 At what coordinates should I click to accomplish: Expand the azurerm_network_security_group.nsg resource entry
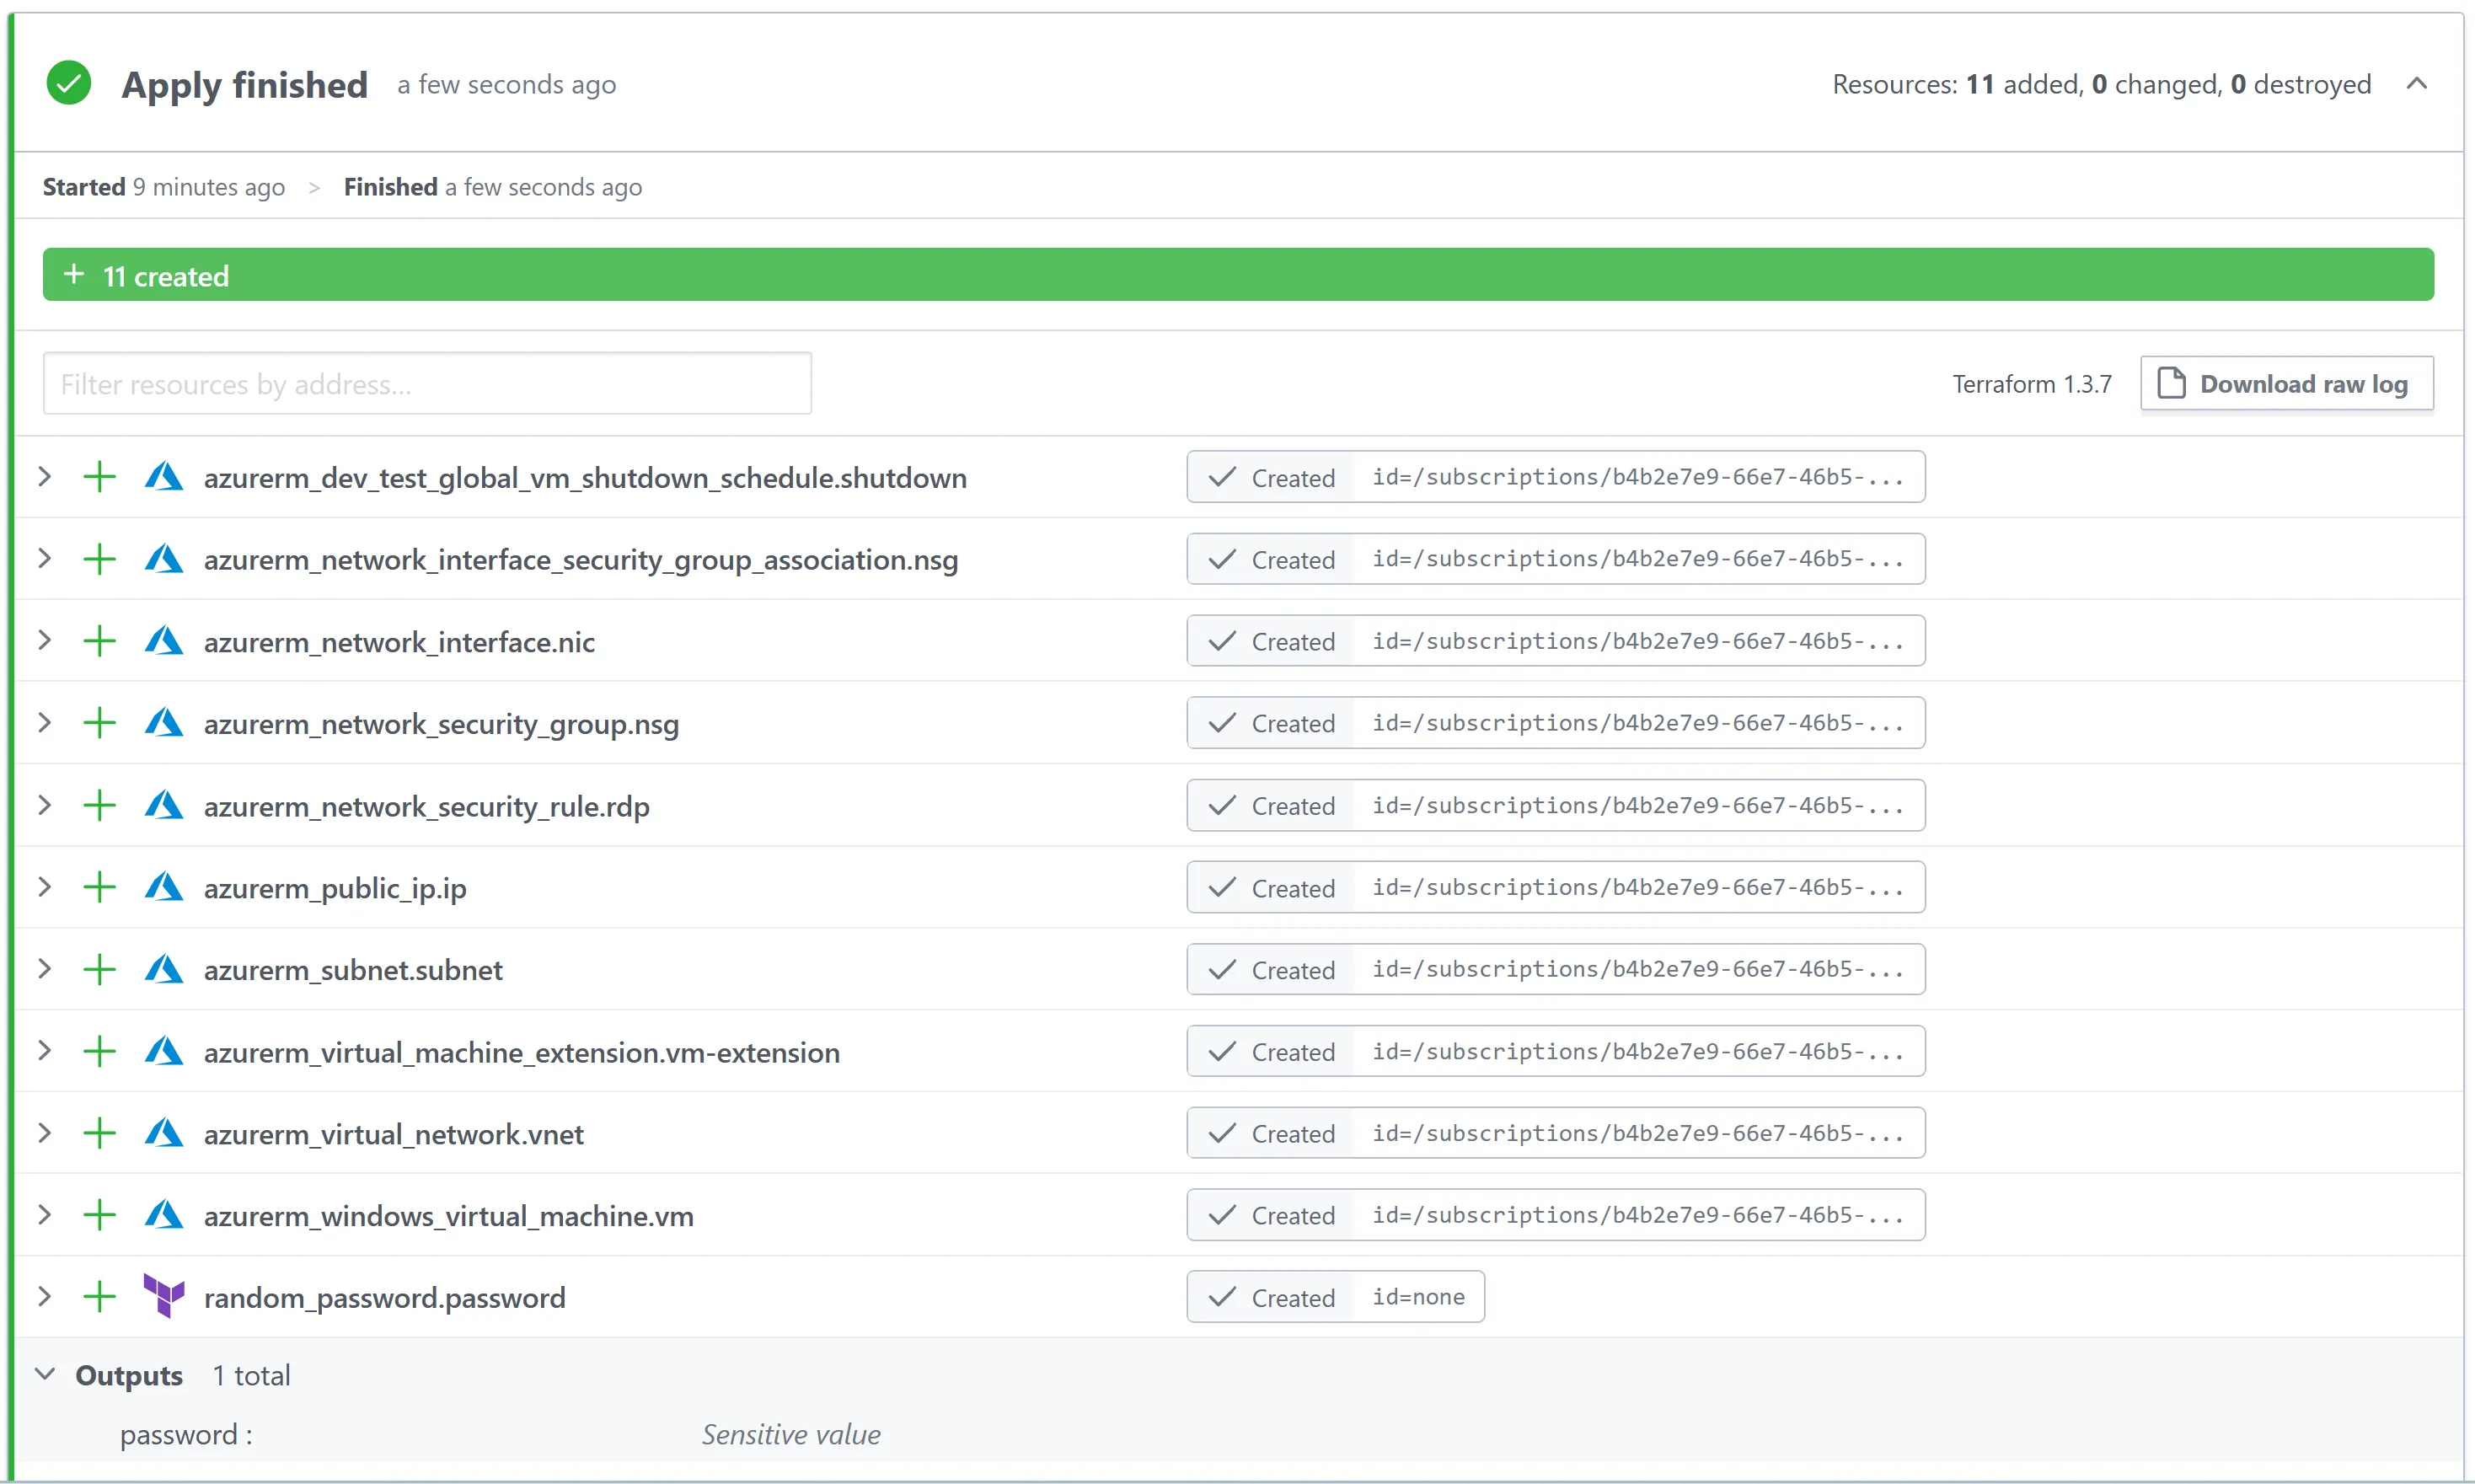point(44,723)
